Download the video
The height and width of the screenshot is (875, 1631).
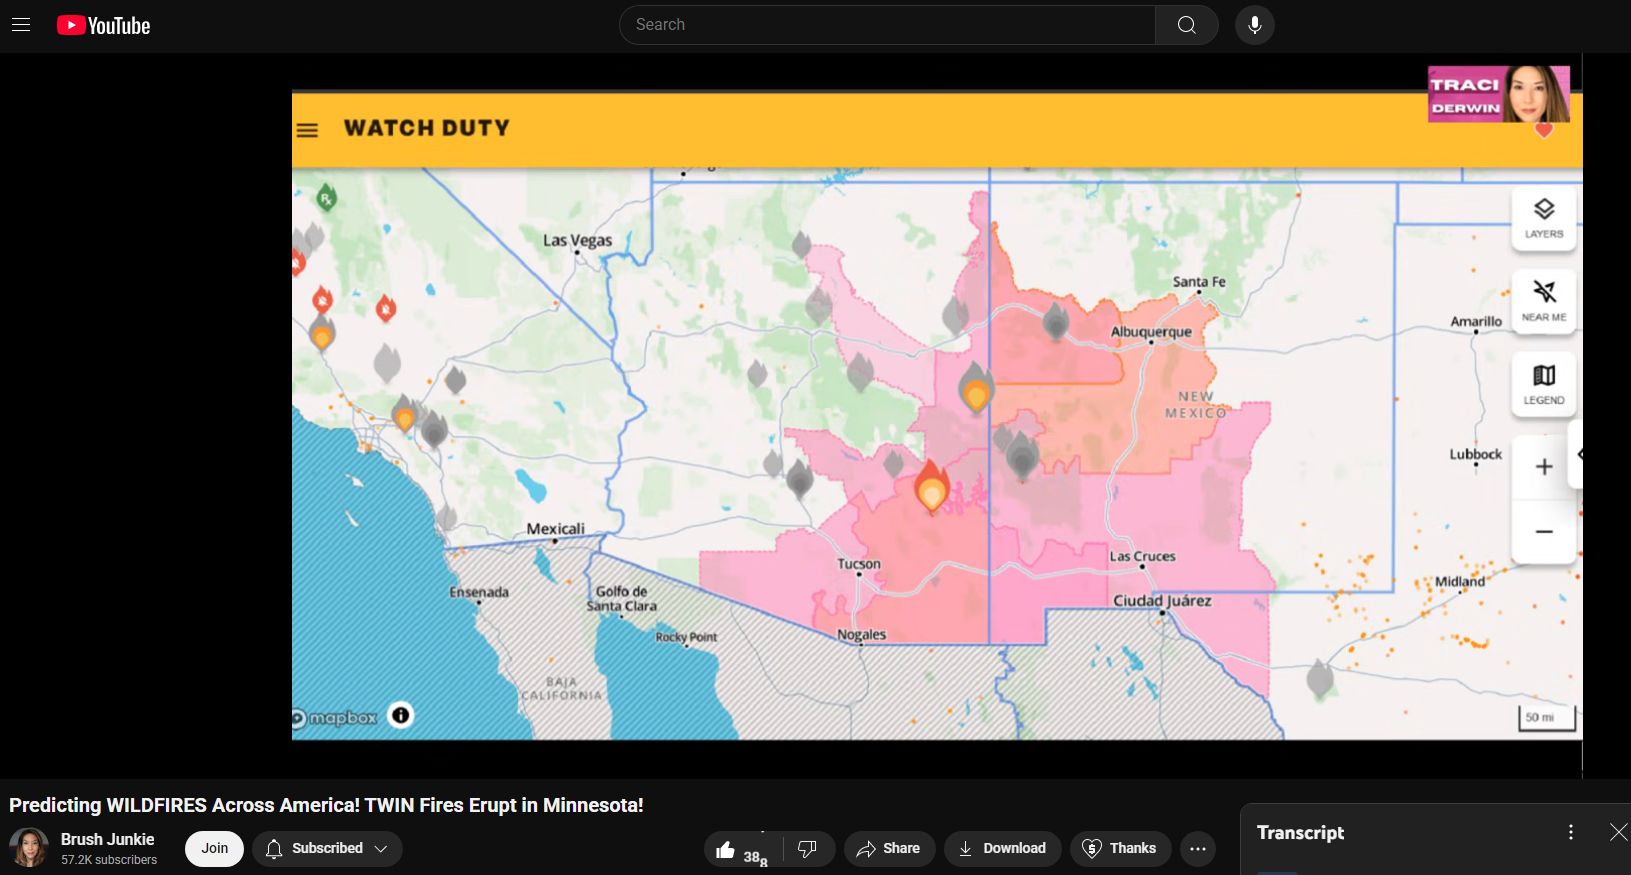point(1002,849)
